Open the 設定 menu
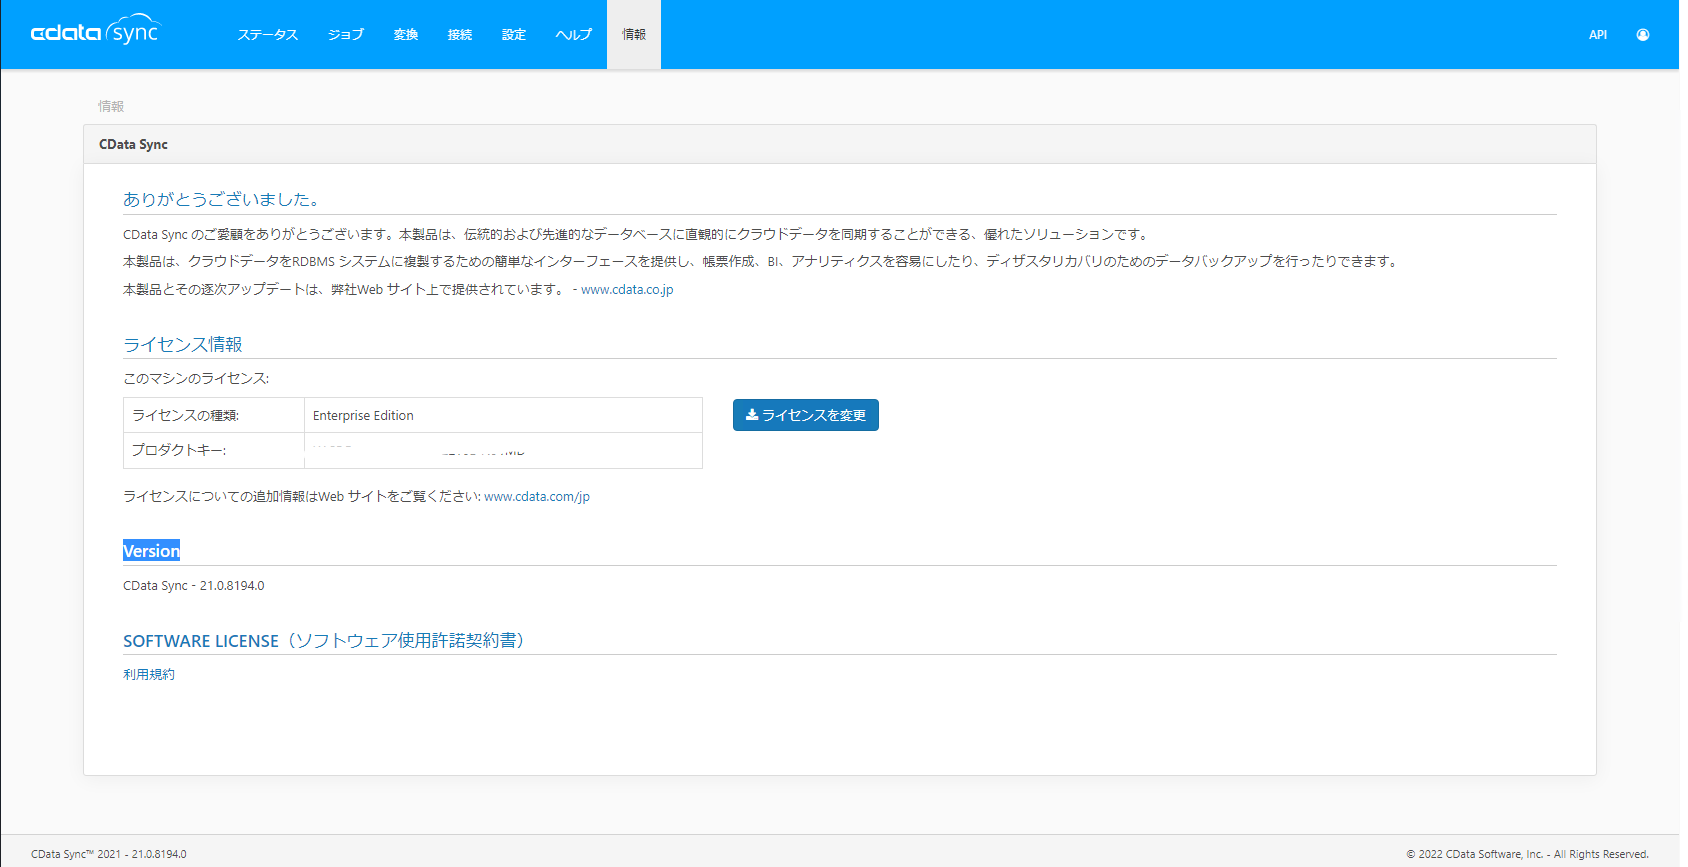Image resolution: width=1688 pixels, height=867 pixels. click(514, 35)
